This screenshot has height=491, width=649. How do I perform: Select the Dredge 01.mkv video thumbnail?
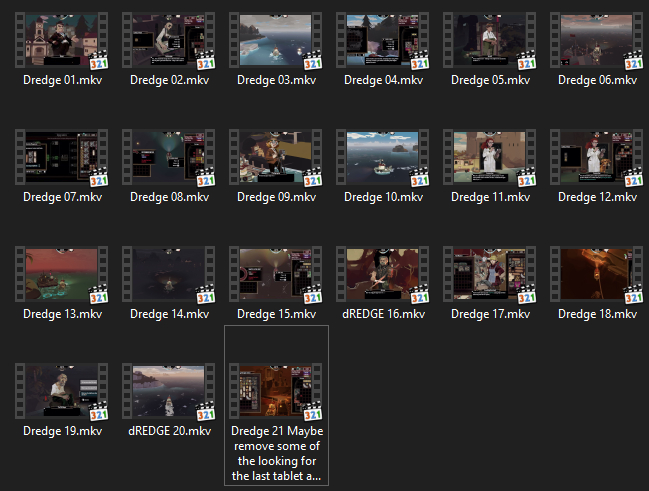pyautogui.click(x=62, y=40)
